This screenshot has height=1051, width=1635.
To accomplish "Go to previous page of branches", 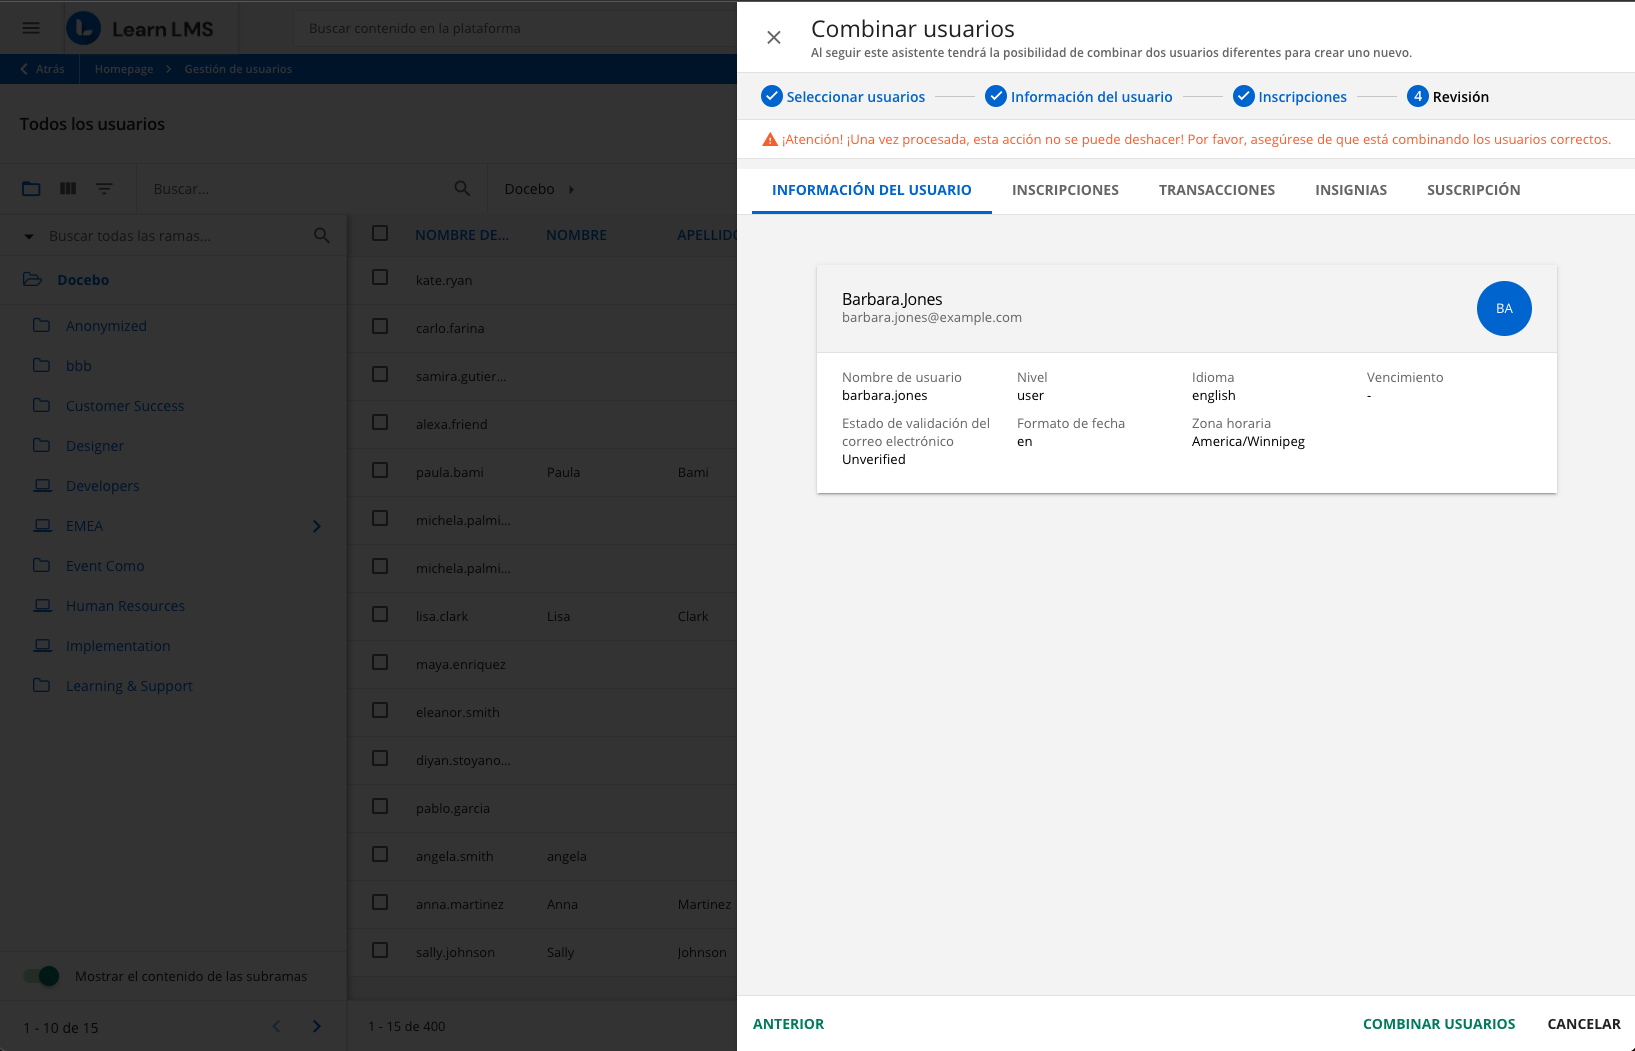I will pos(277,1026).
